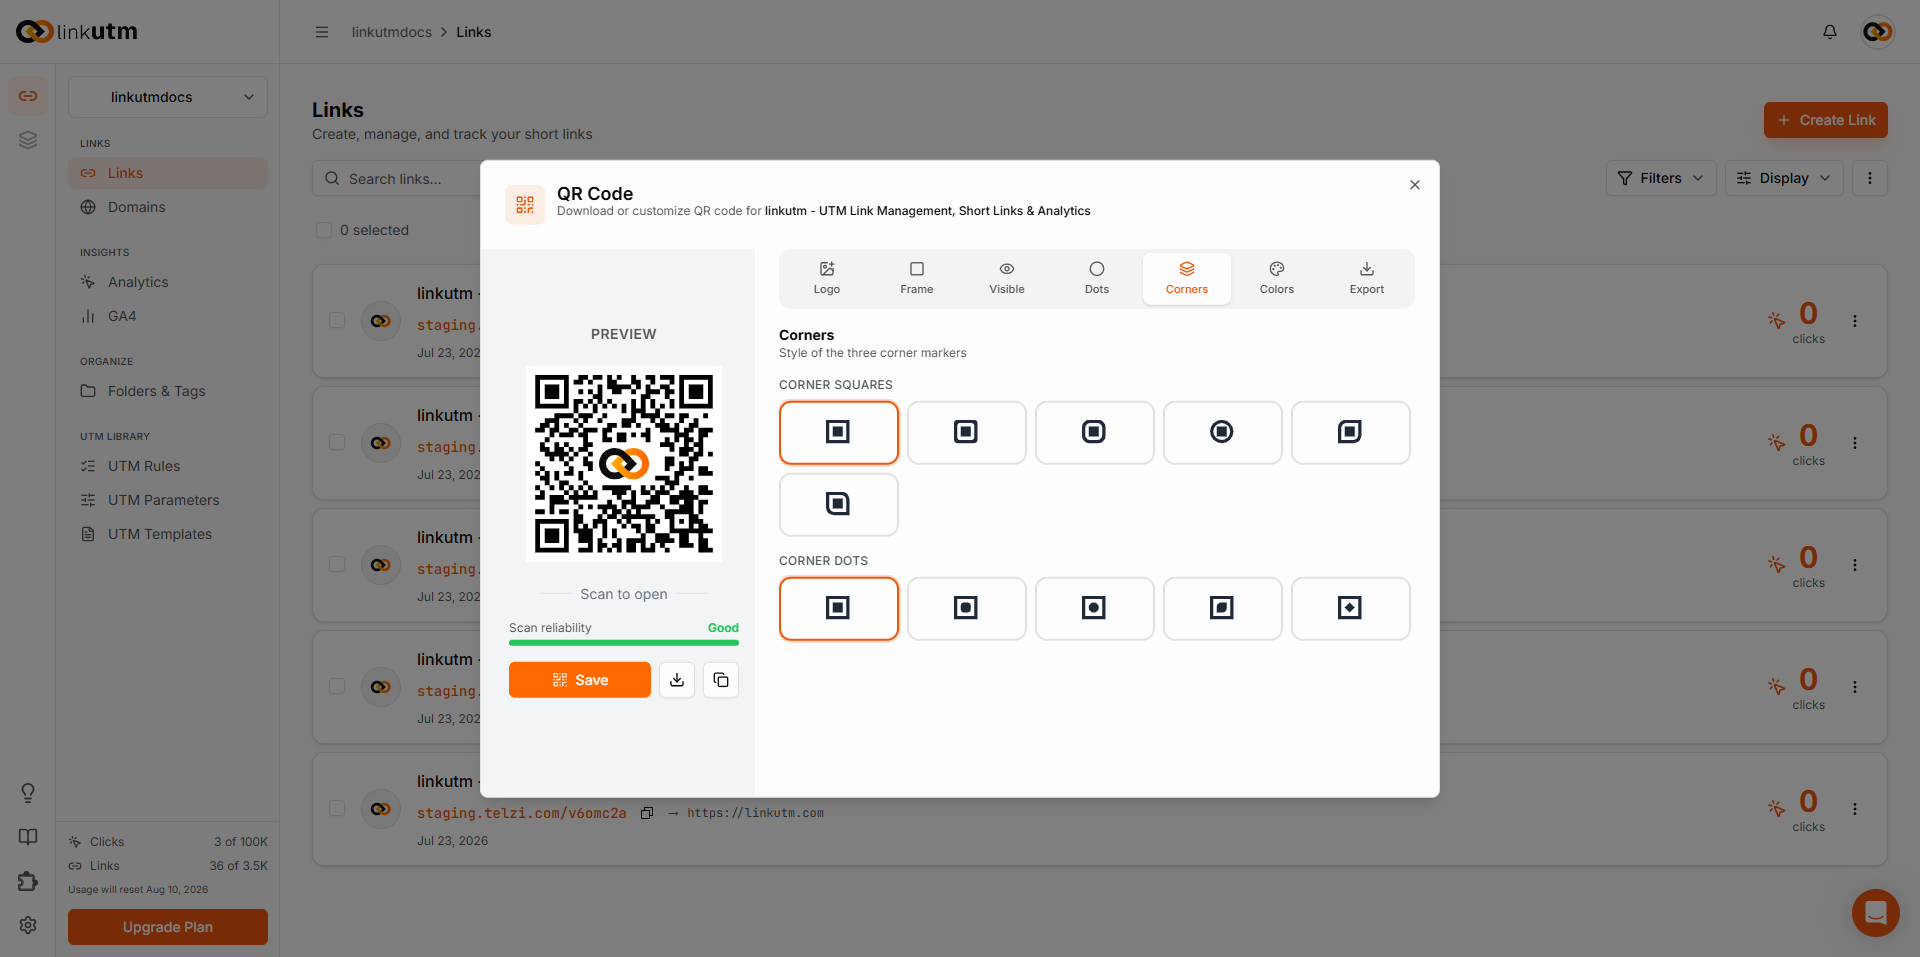Click the layers icon in the left rail
This screenshot has height=957, width=1920.
(x=28, y=140)
